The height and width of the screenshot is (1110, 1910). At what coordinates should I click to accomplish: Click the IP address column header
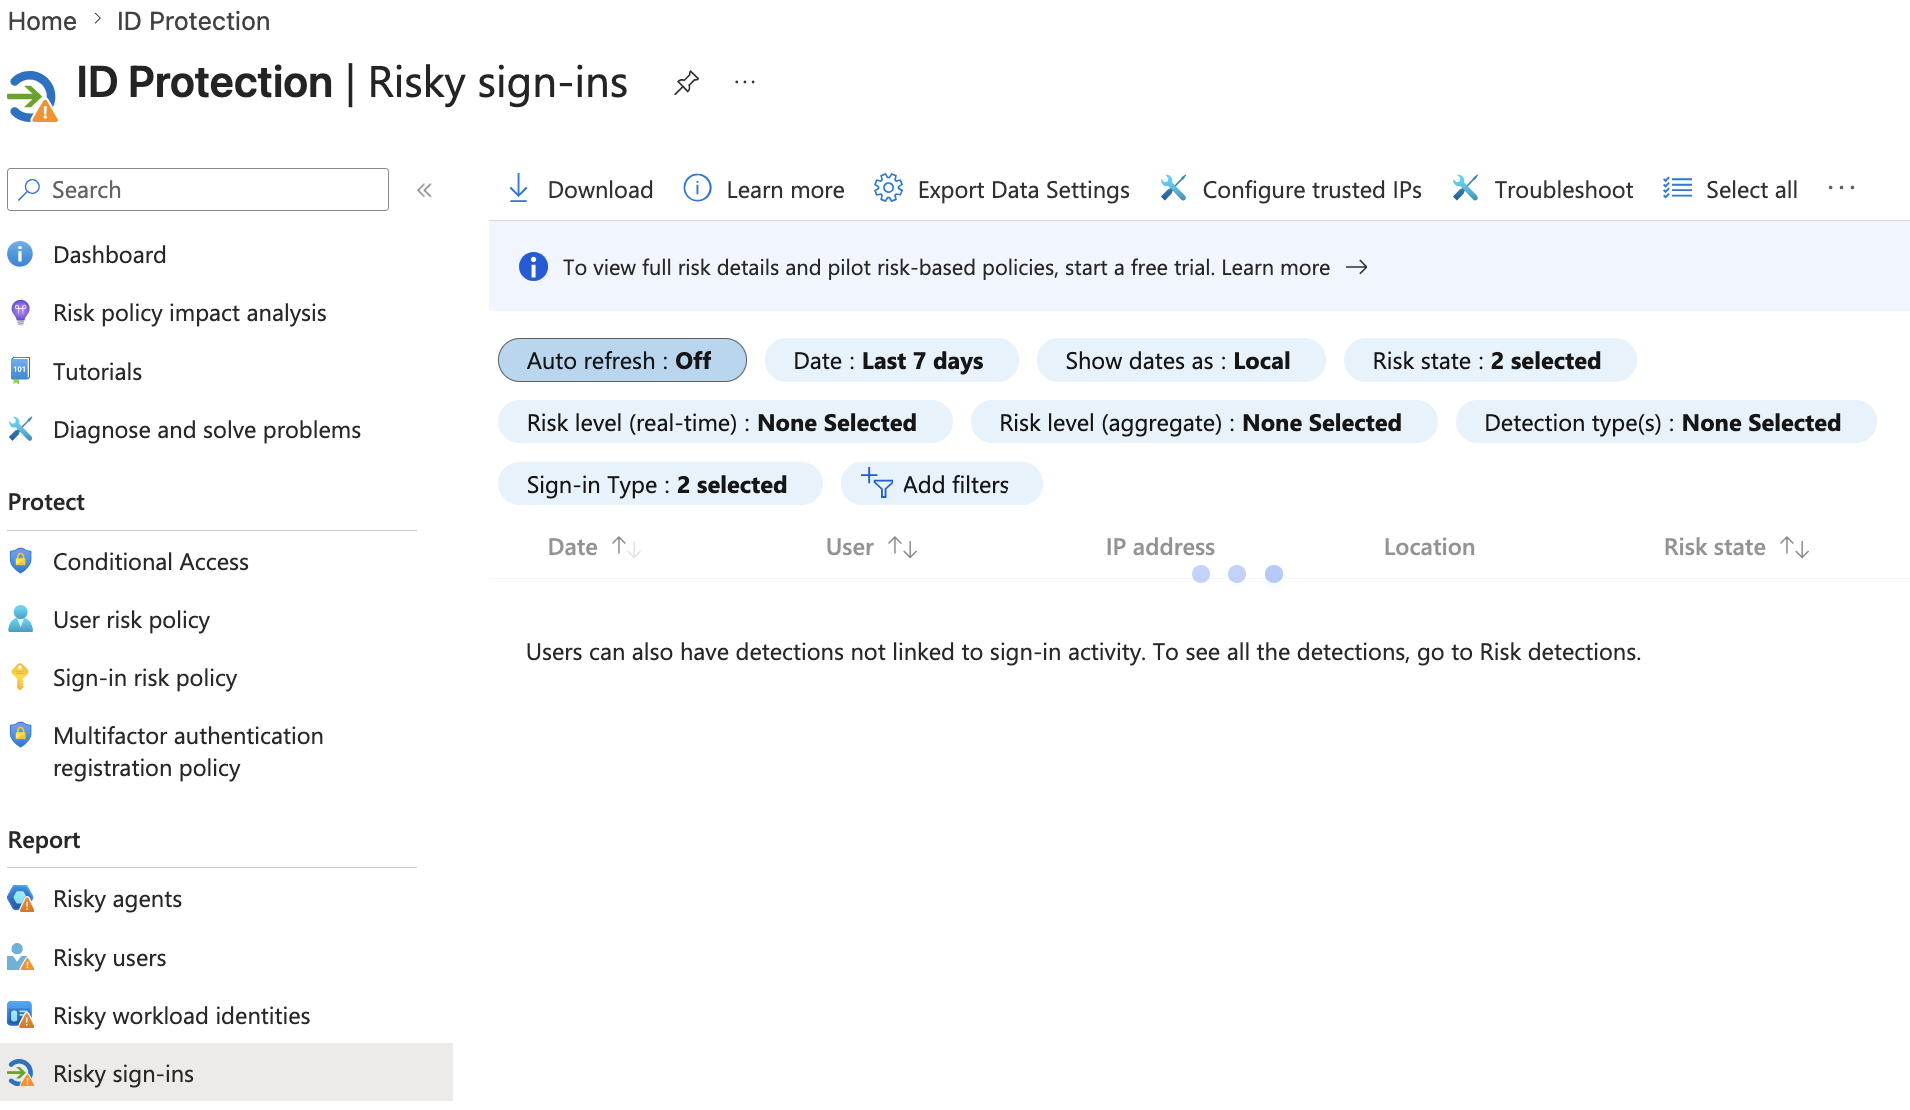1160,547
